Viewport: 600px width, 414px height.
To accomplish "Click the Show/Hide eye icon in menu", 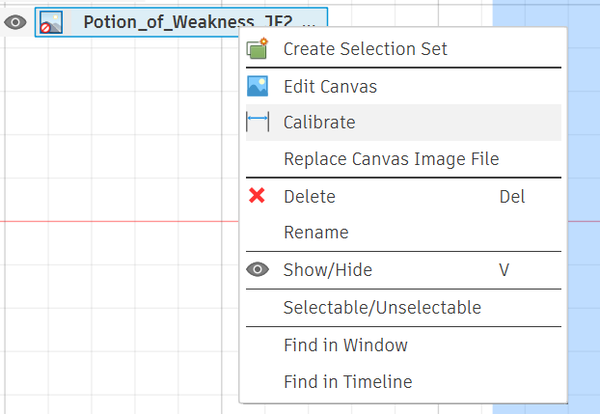I will click(x=258, y=269).
